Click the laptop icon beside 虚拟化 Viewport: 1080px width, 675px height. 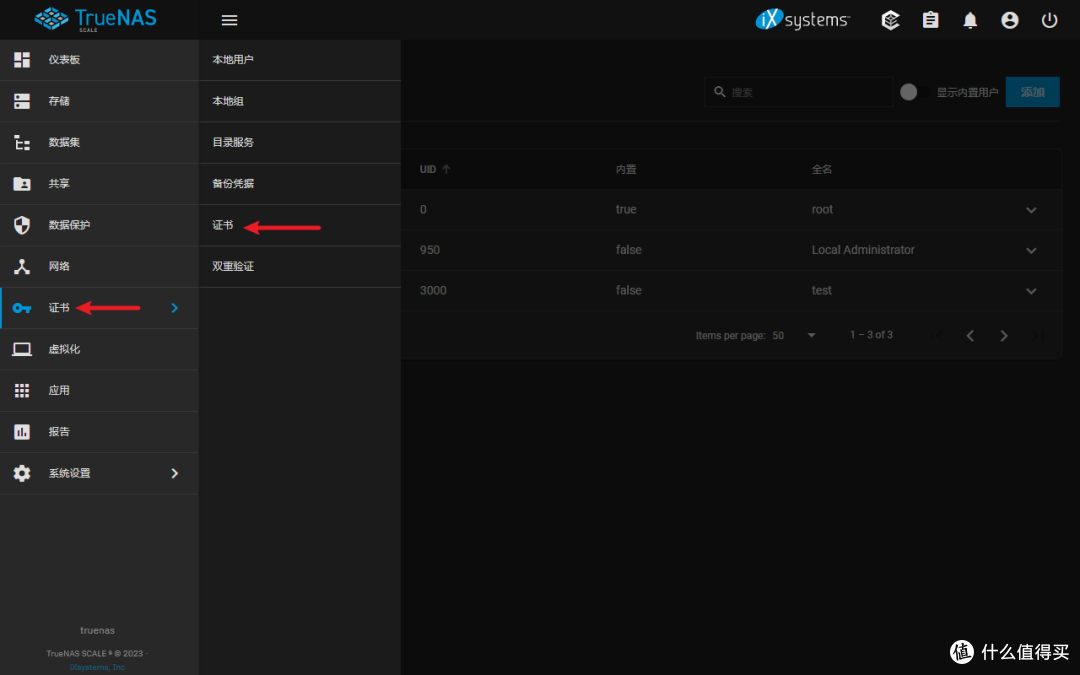pos(22,349)
